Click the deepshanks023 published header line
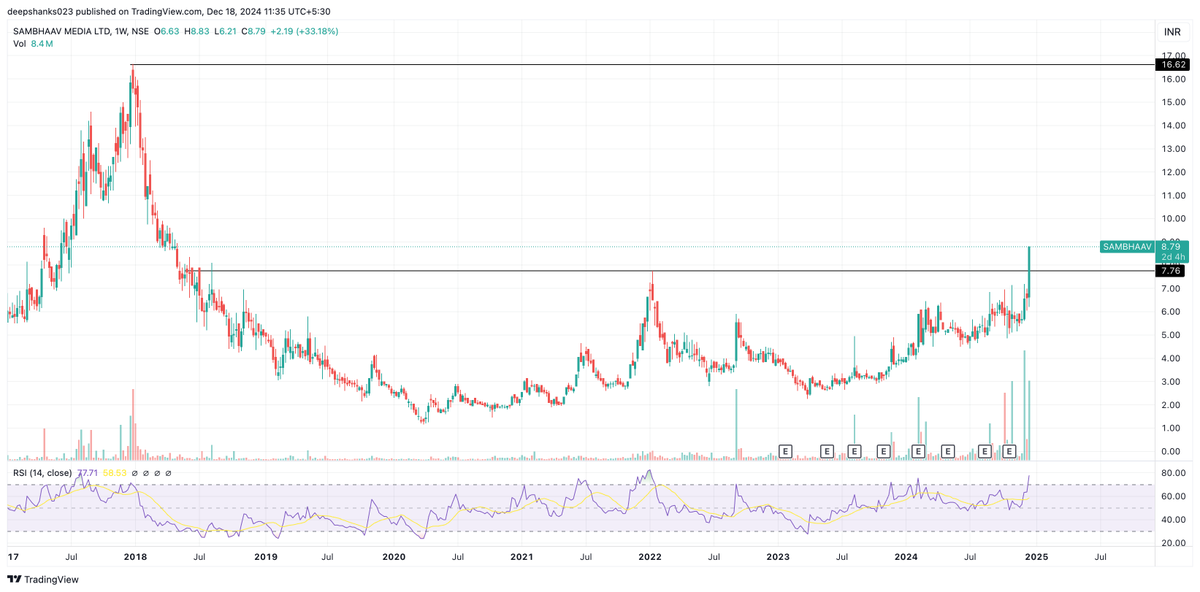Viewport: 1200px width, 592px height. pos(169,12)
